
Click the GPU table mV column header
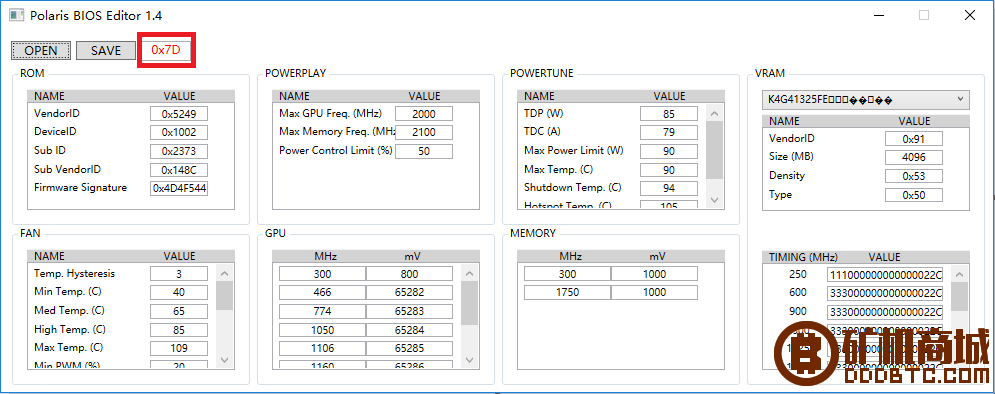412,256
